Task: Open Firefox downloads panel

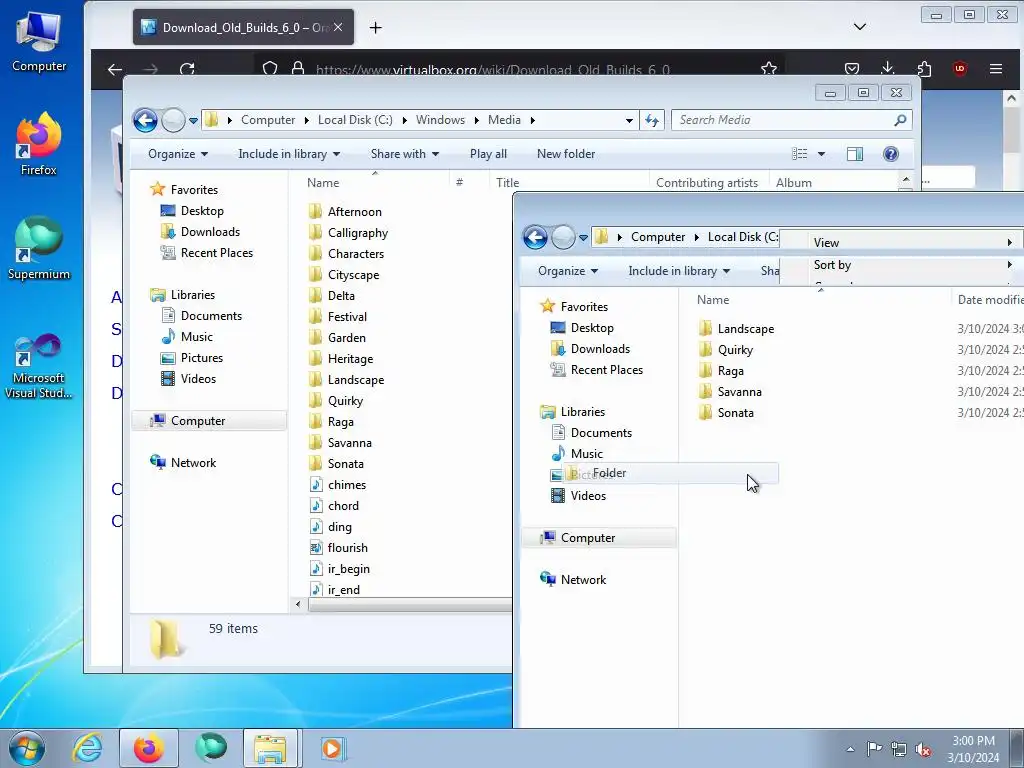Action: pos(888,69)
